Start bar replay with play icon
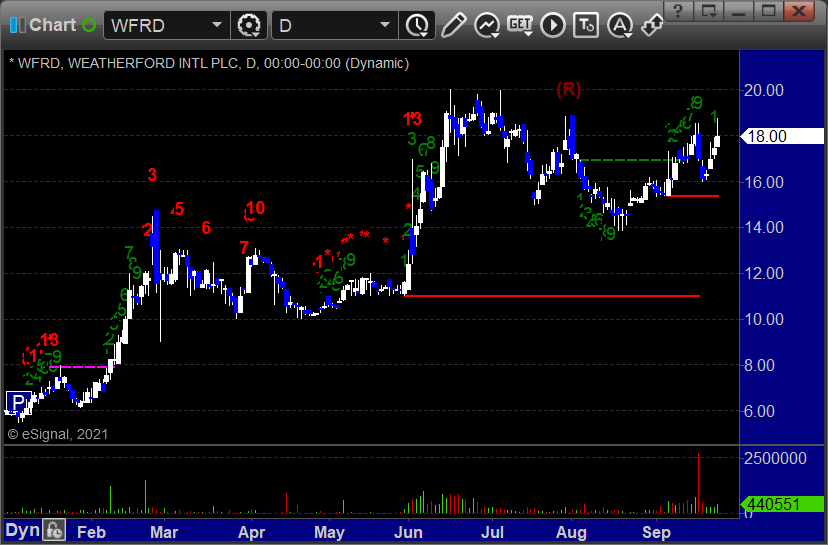The height and width of the screenshot is (545, 828). [x=553, y=25]
